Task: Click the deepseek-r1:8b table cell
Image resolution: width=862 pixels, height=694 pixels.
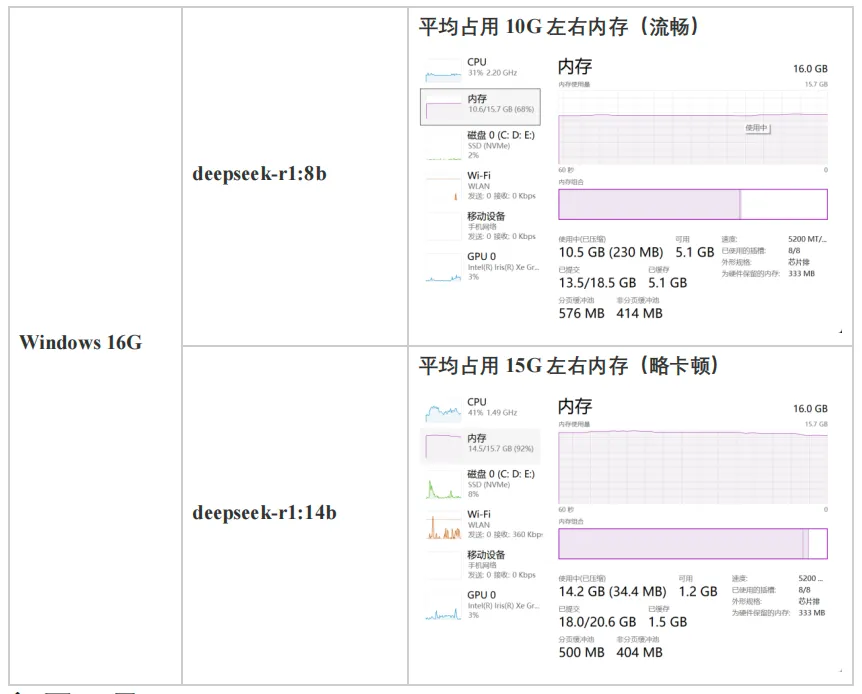Action: pyautogui.click(x=260, y=173)
